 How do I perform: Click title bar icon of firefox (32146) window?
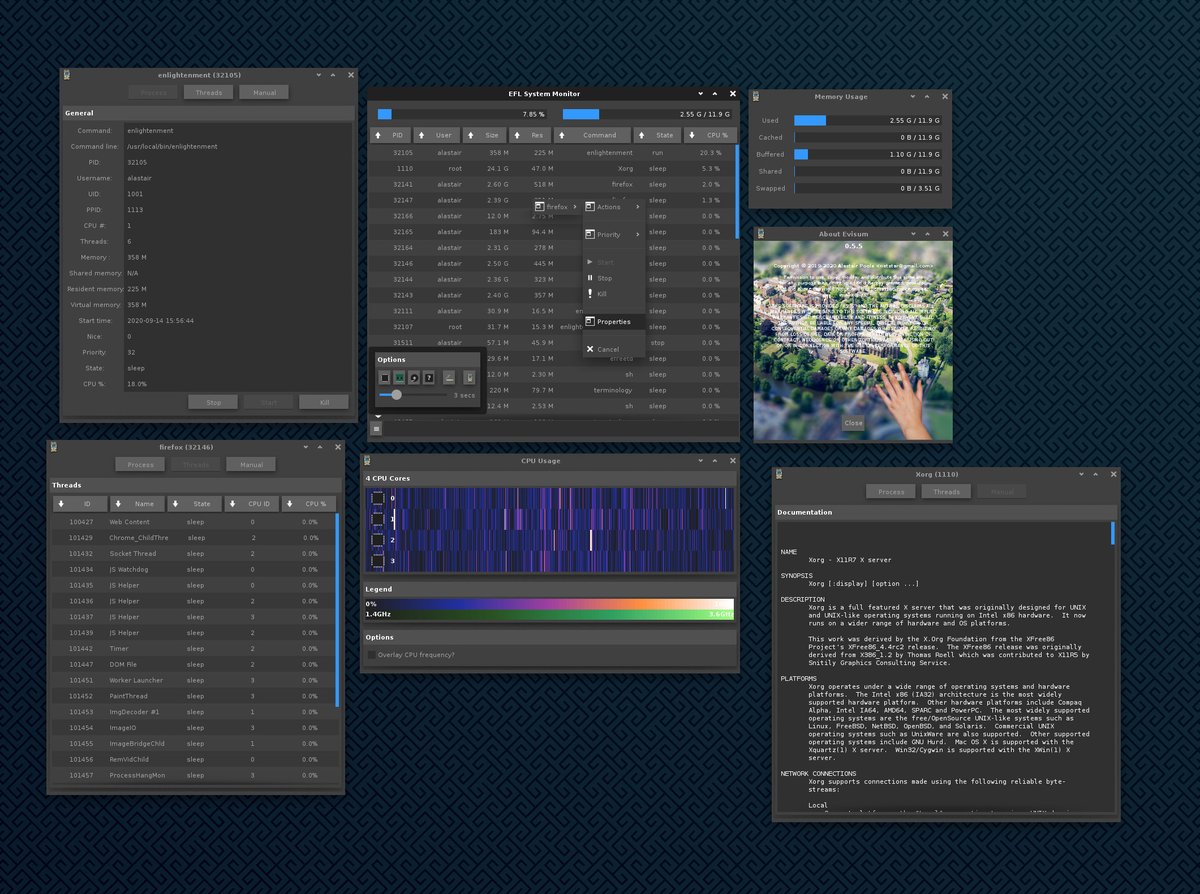(54, 447)
